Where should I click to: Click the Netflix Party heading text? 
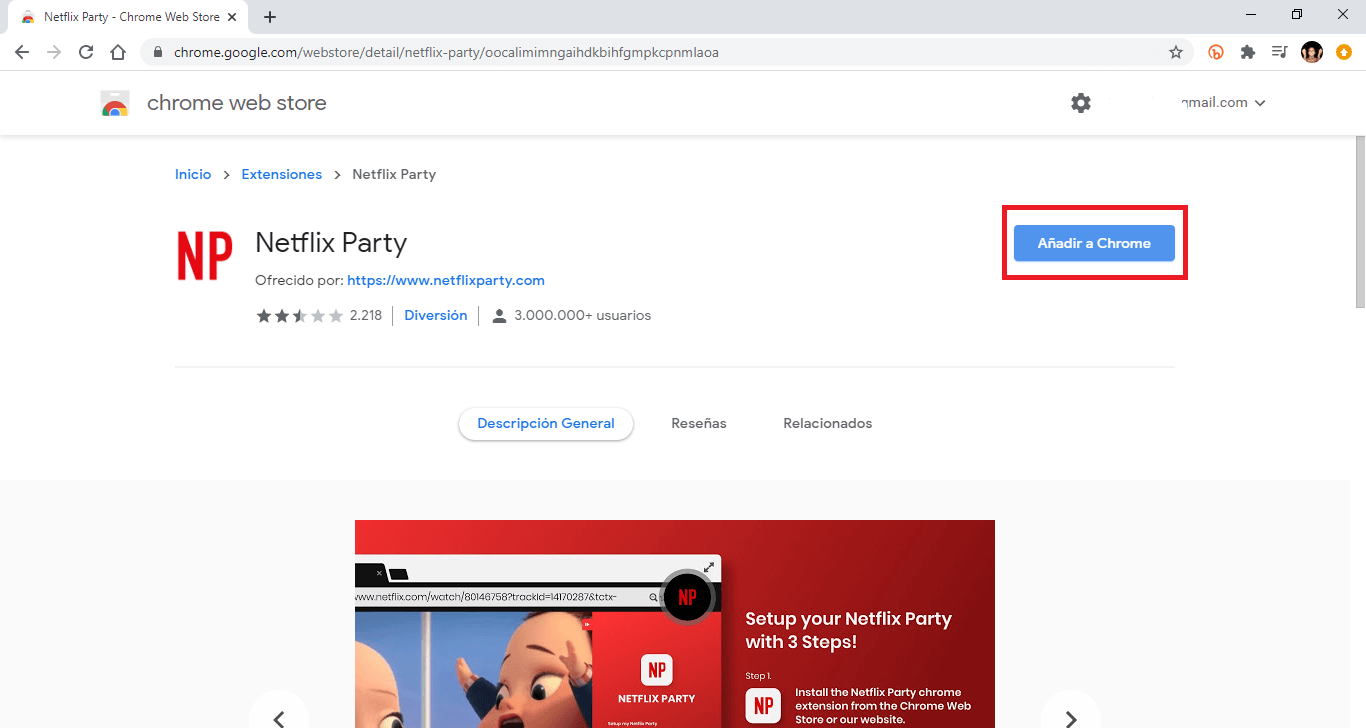[x=331, y=243]
